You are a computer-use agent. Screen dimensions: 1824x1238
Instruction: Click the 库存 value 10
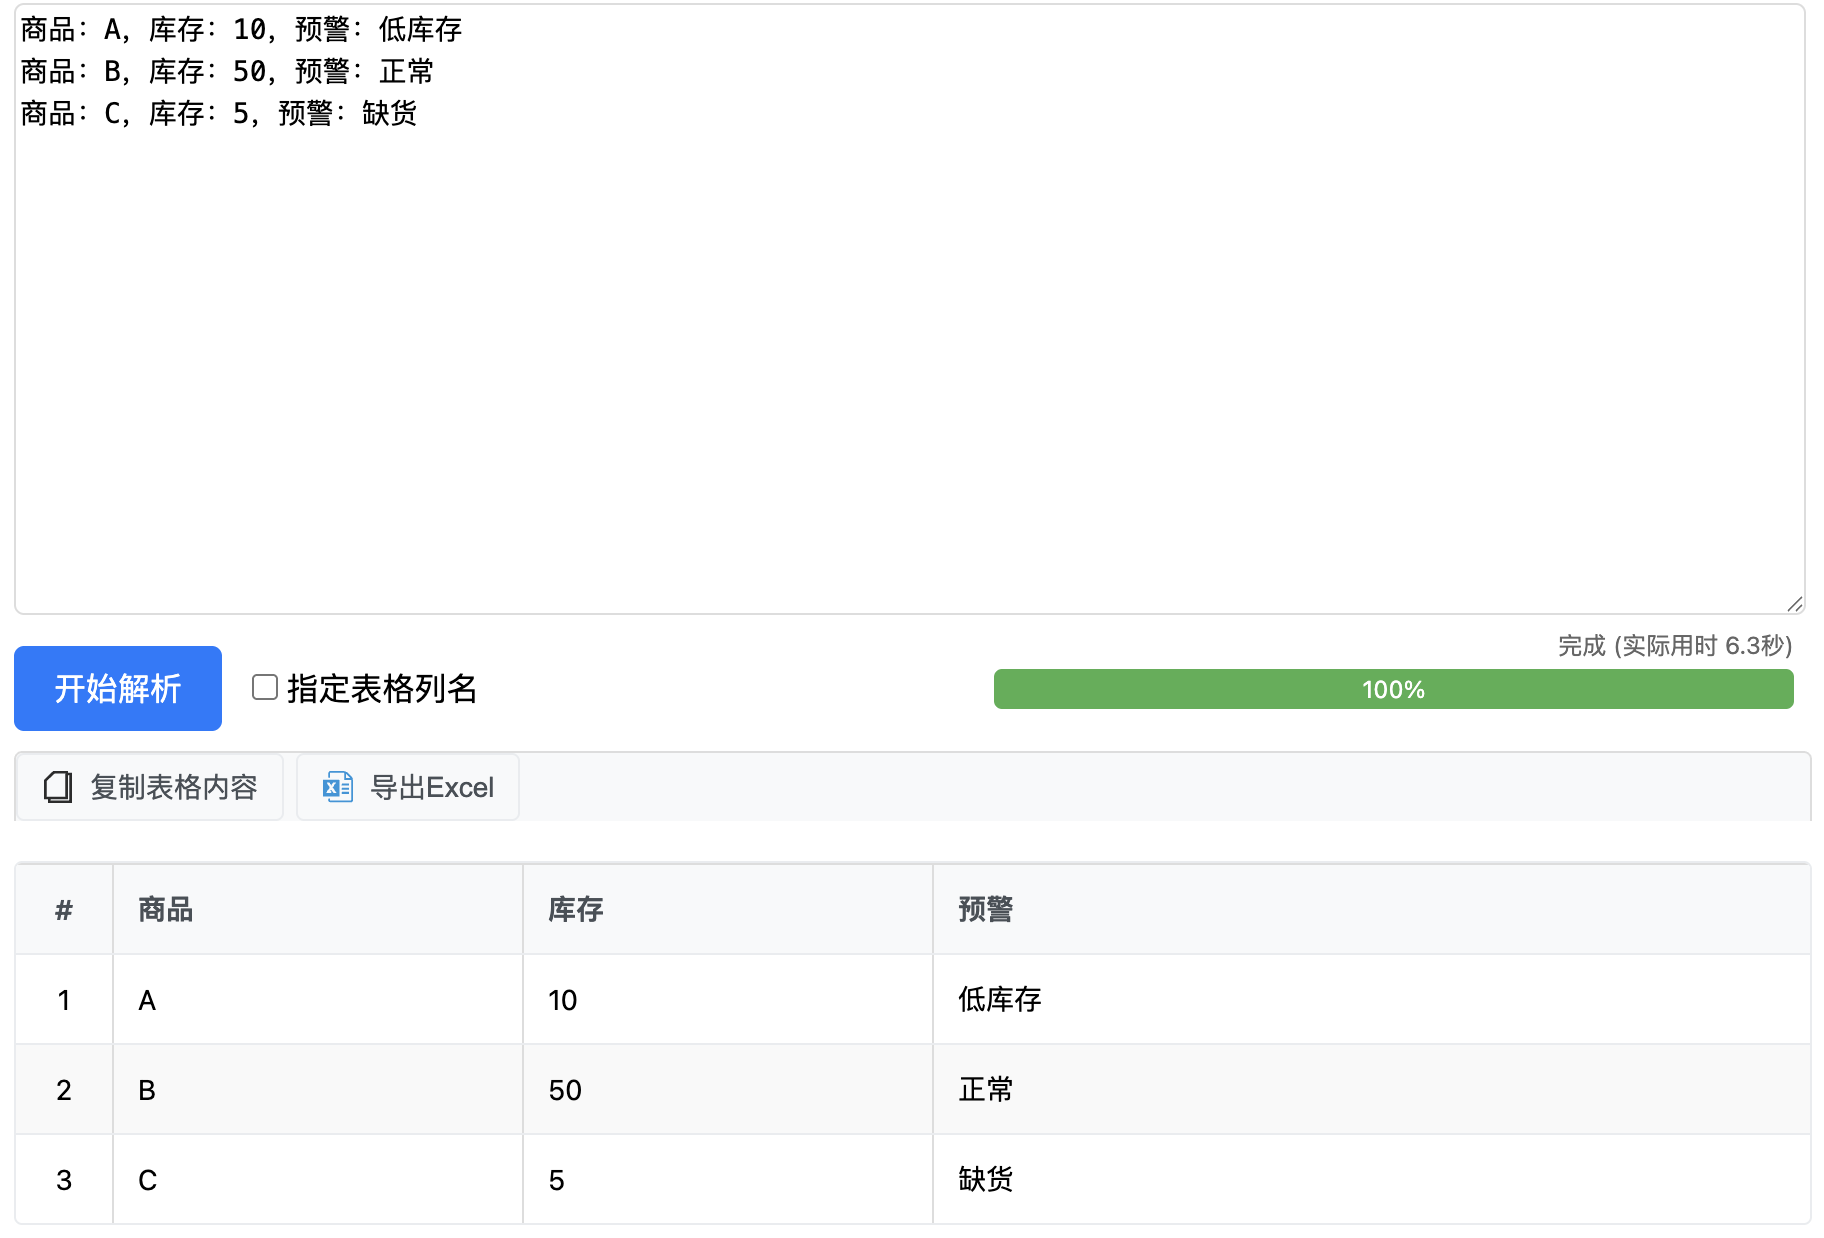coord(728,999)
